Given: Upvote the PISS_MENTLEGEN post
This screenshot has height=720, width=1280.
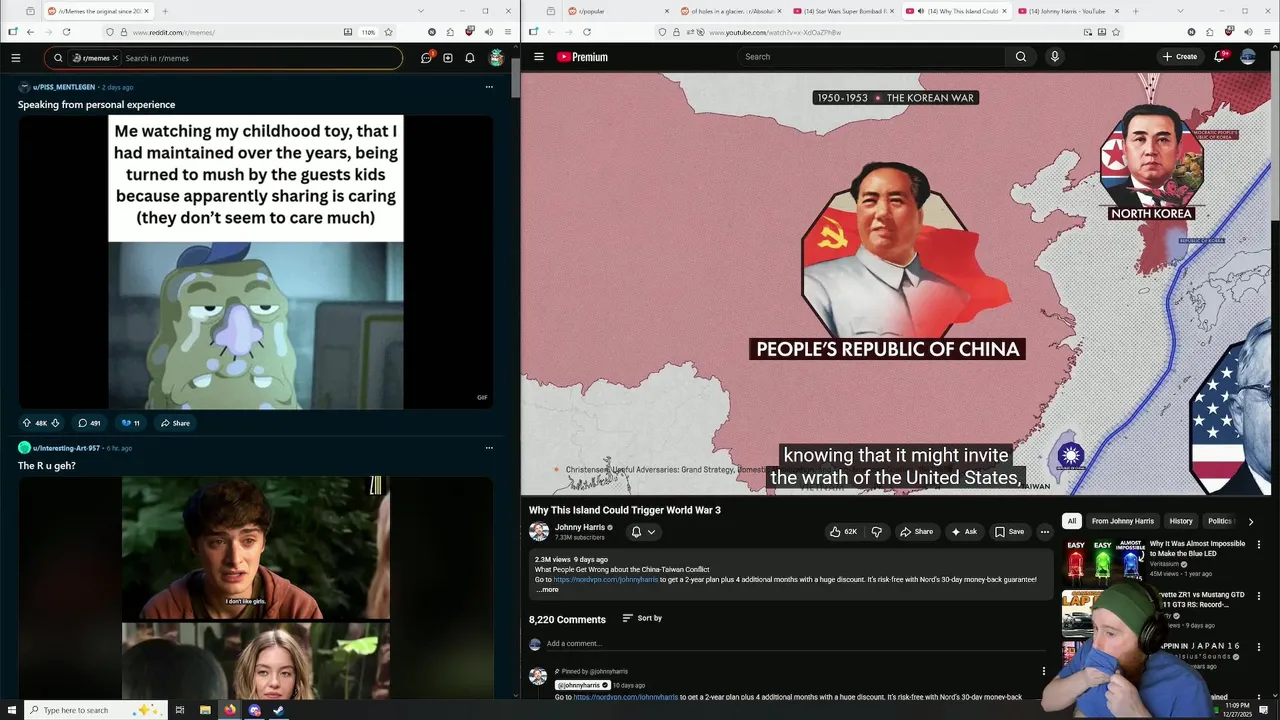Looking at the screenshot, I should 27,423.
